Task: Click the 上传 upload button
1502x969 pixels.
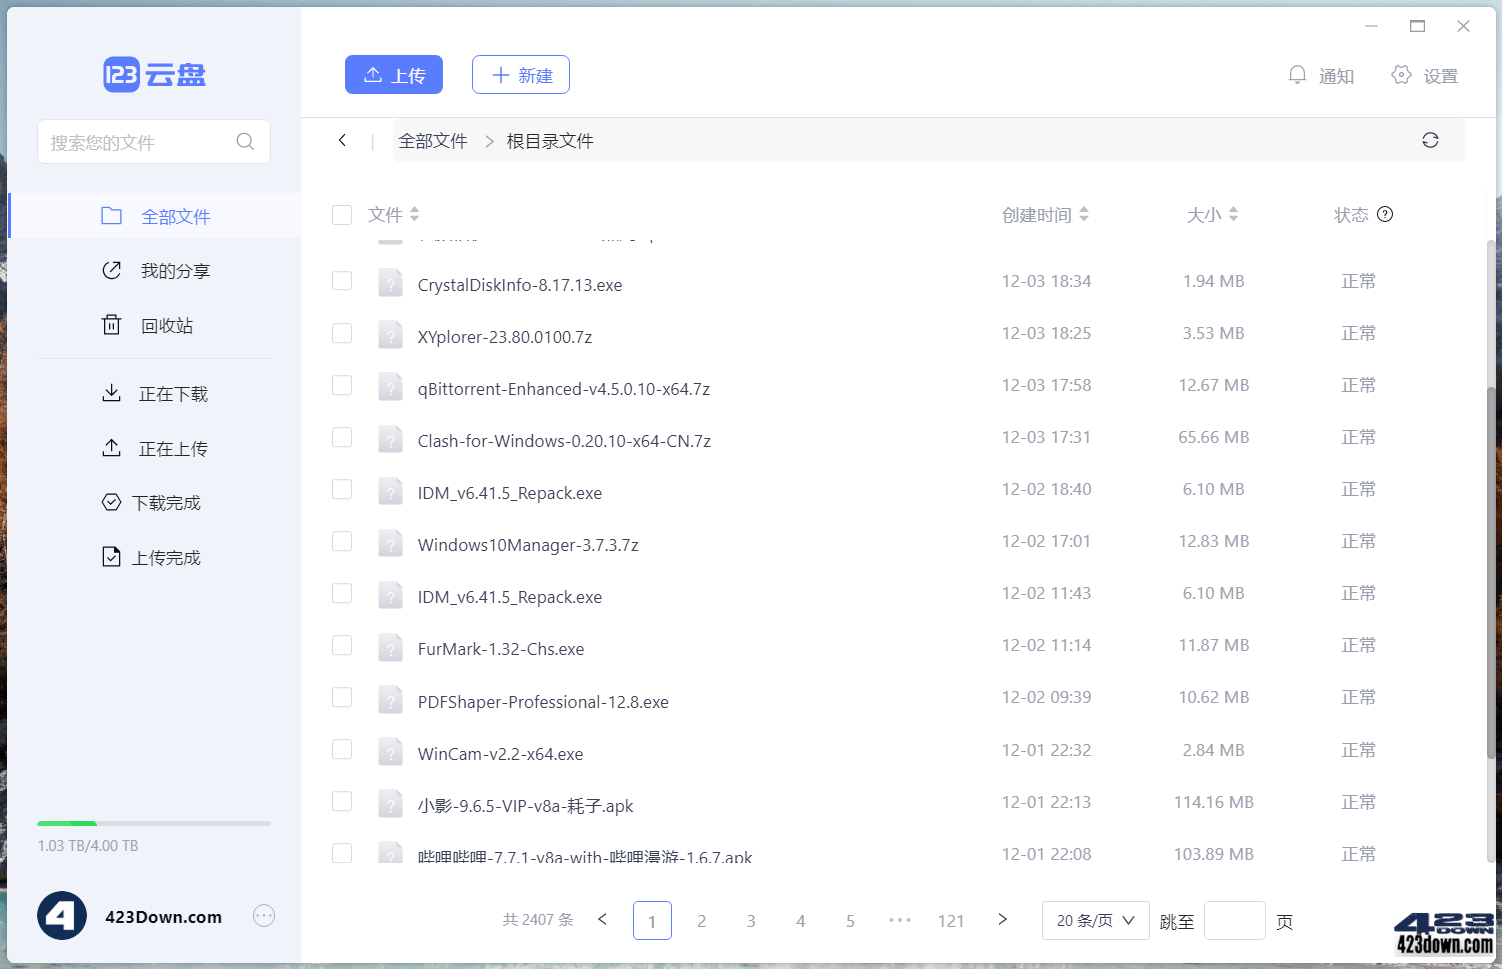Action: [393, 74]
